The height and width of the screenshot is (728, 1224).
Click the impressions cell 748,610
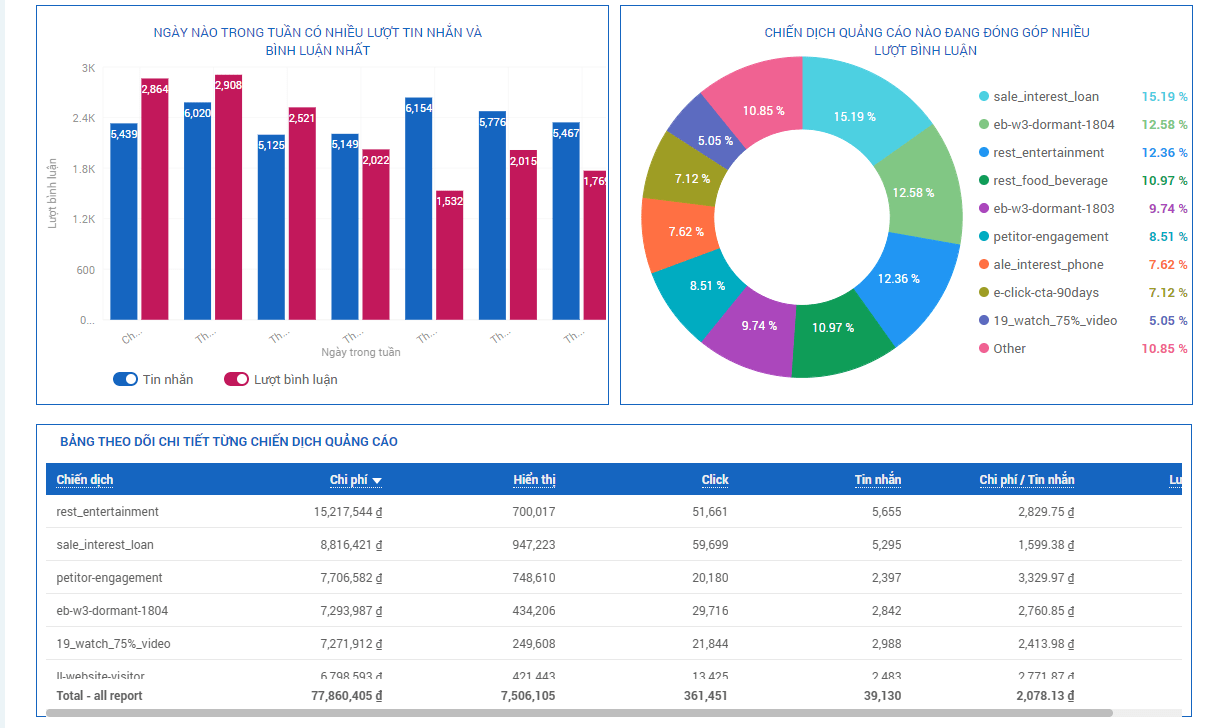point(532,578)
